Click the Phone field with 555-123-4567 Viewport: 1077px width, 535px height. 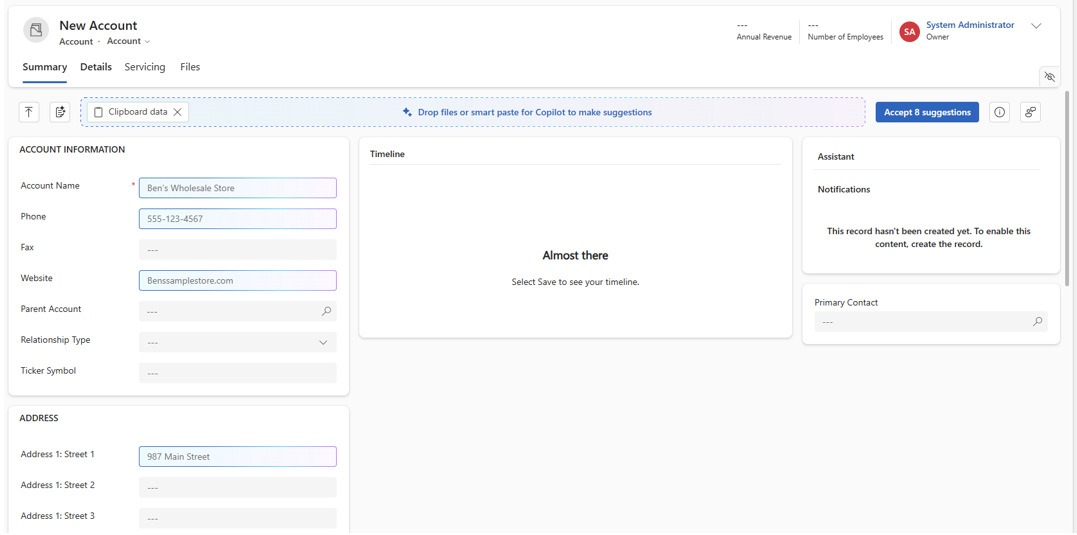(x=238, y=219)
